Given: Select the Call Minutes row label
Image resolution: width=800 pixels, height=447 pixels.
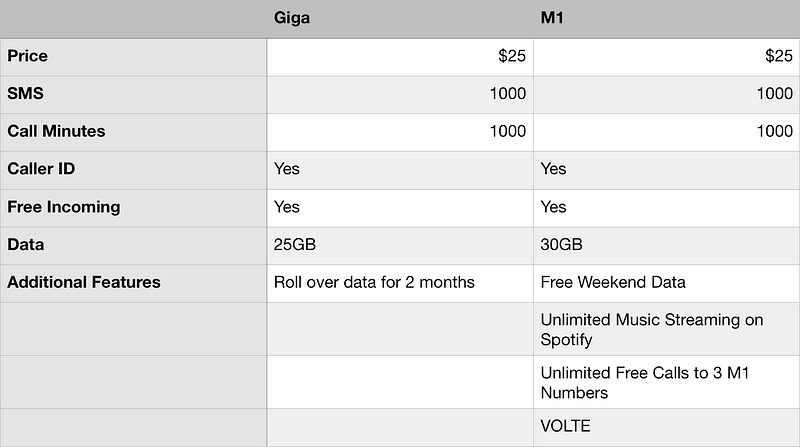Looking at the screenshot, I should tap(133, 131).
